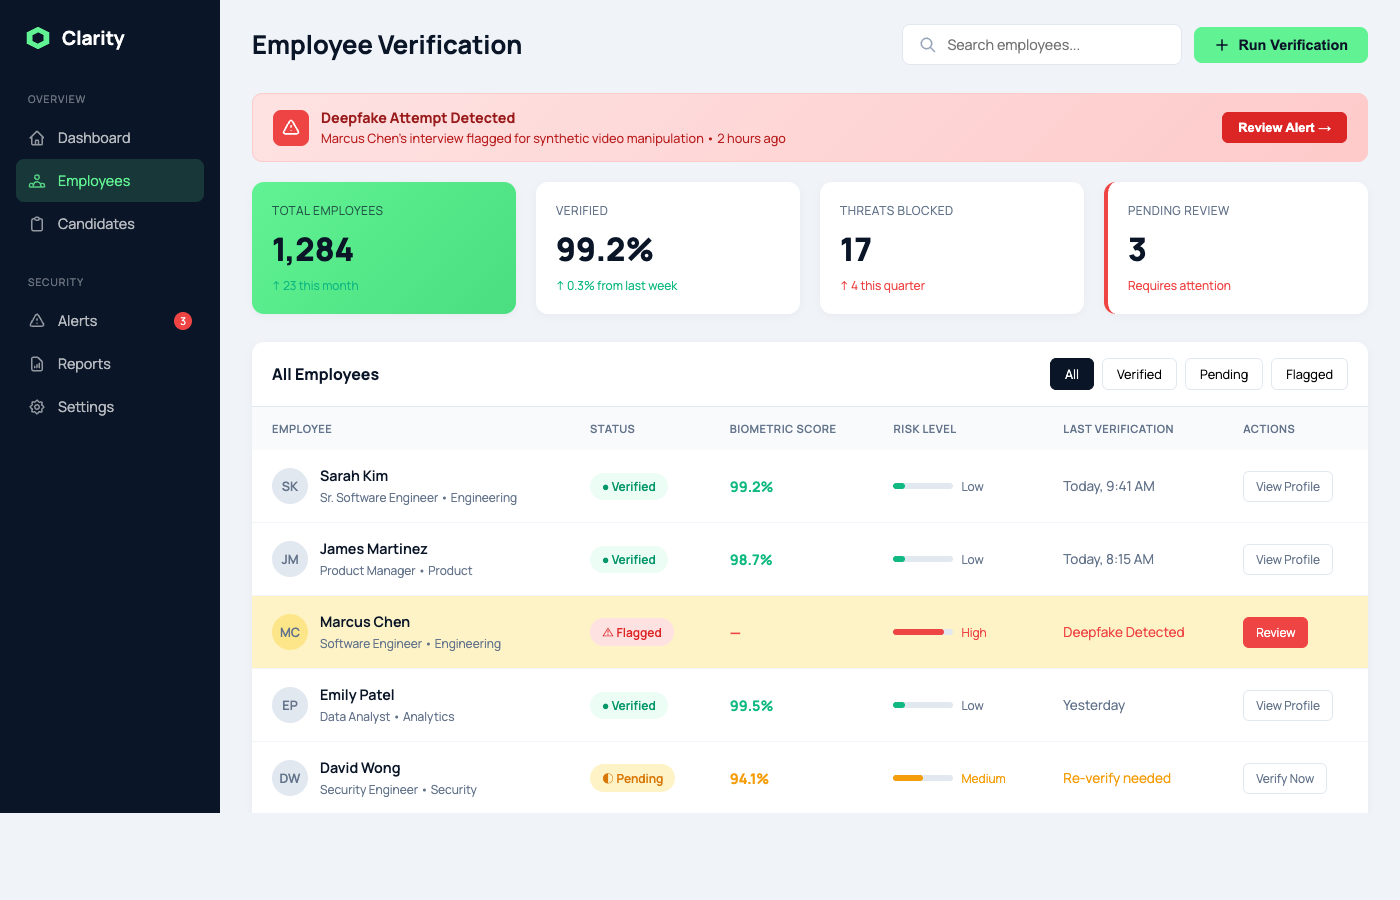The image size is (1400, 900).
Task: Toggle David Wong's Pending status badge
Action: click(x=632, y=778)
